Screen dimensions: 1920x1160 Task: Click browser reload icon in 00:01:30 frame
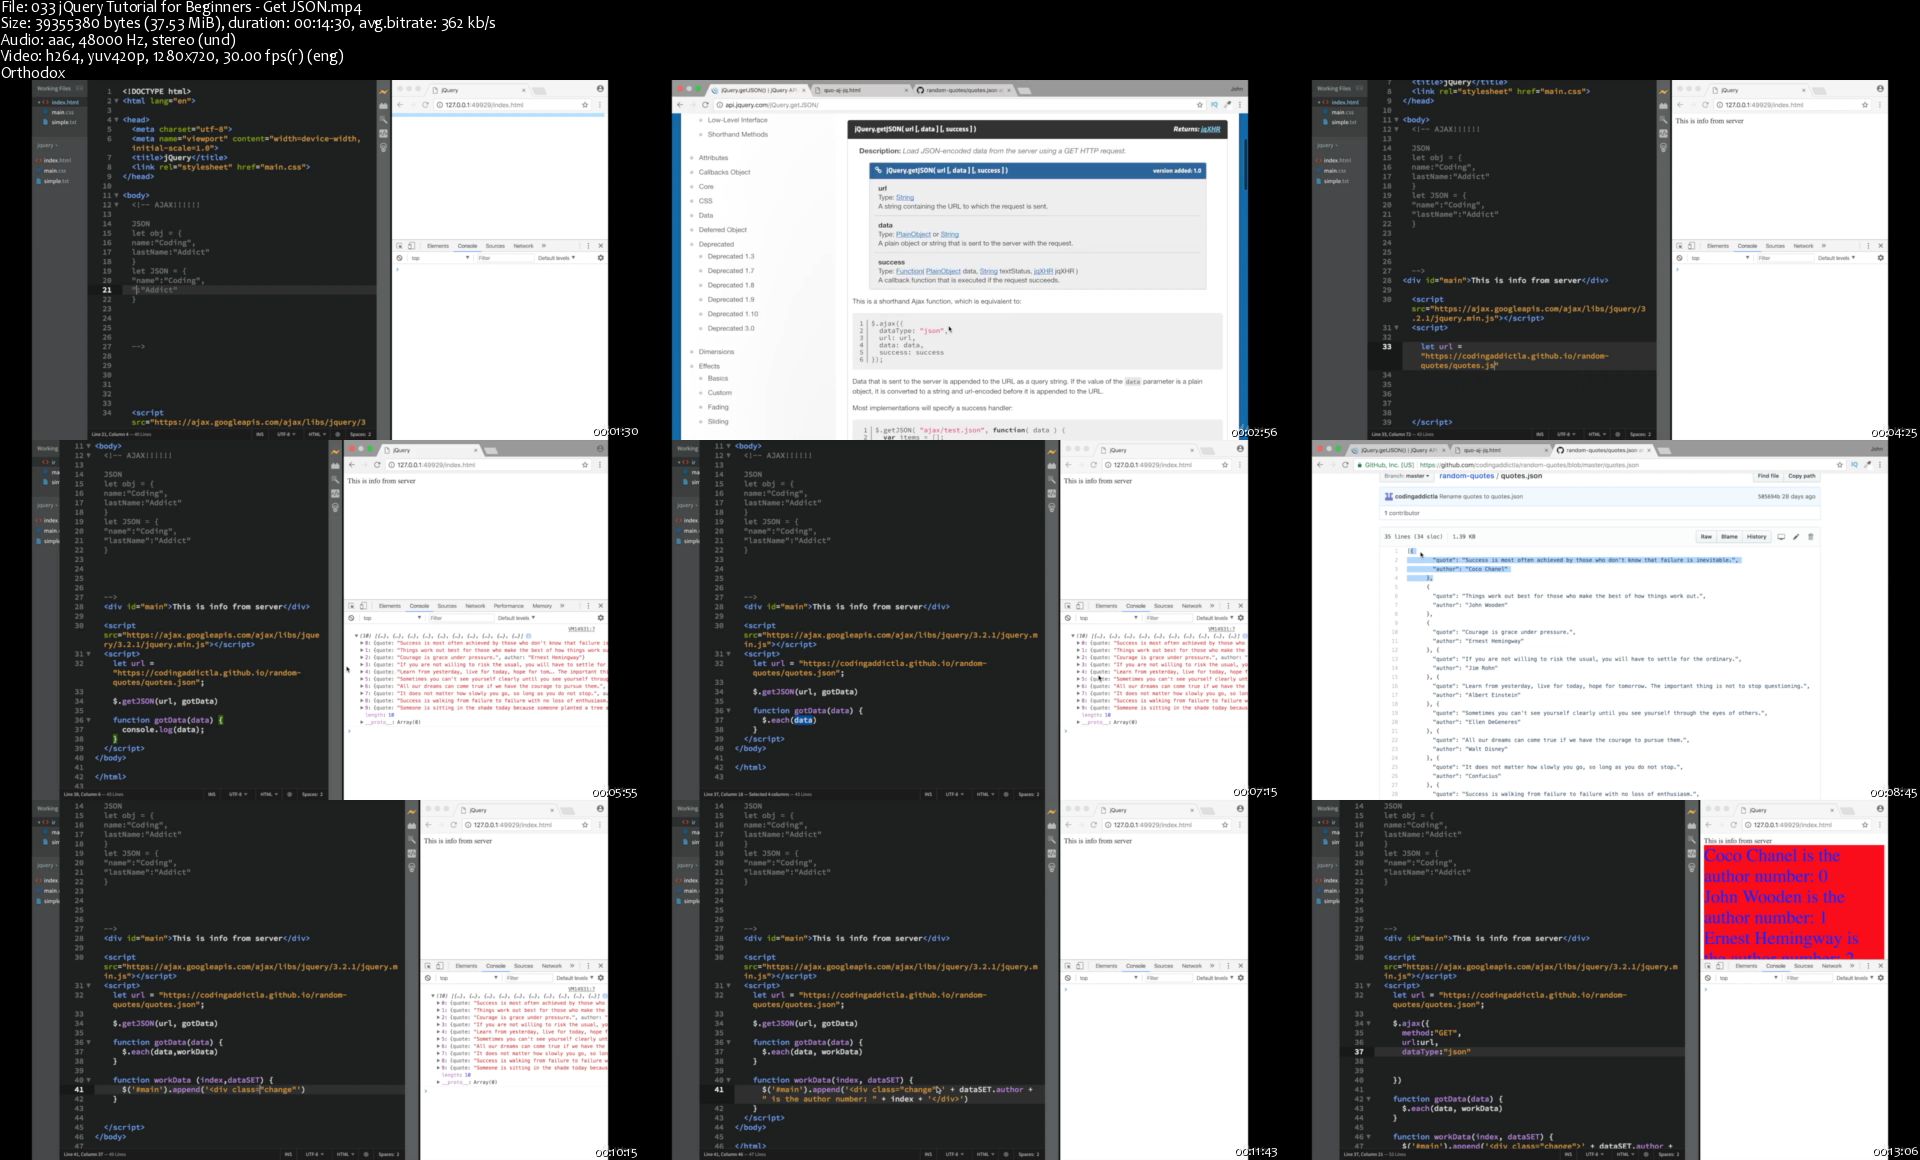425,104
